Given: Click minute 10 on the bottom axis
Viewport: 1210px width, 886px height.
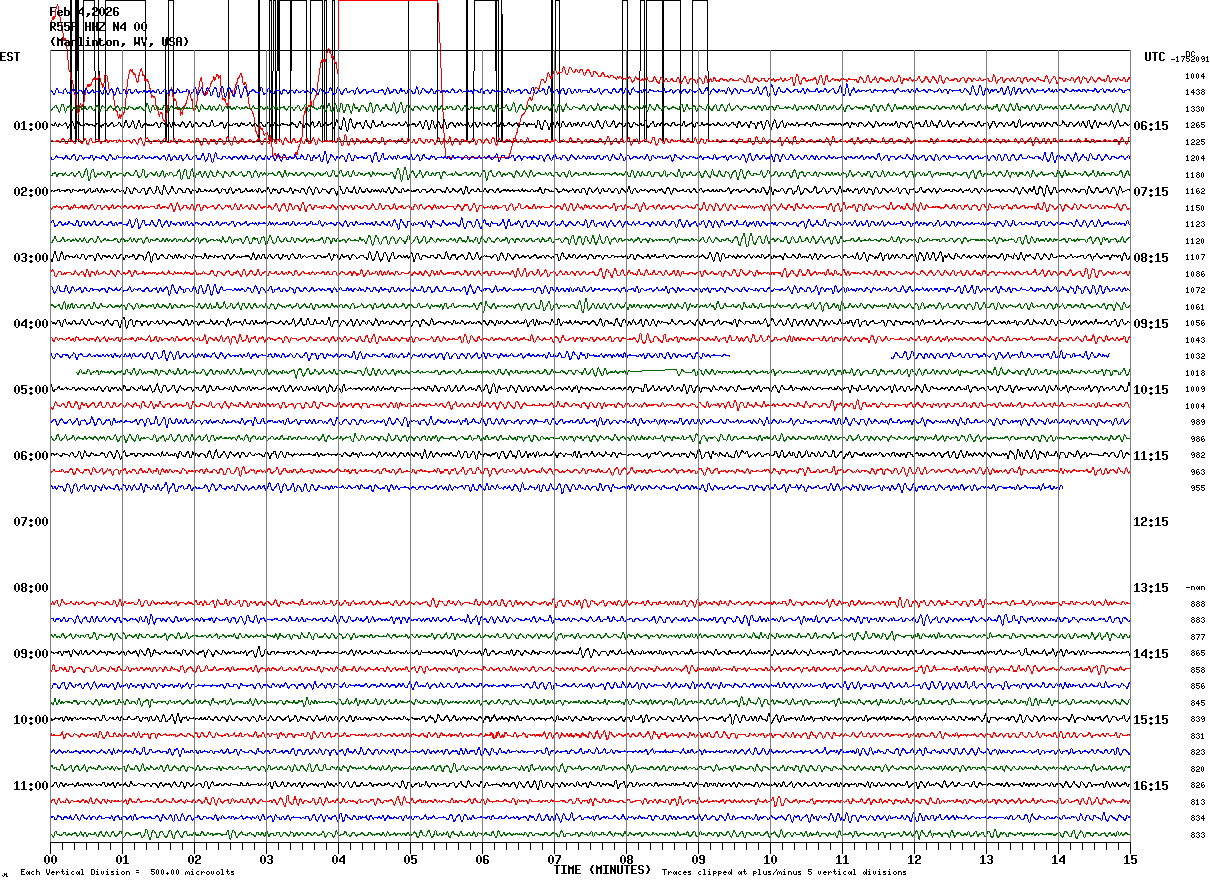Looking at the screenshot, I should tap(770, 859).
